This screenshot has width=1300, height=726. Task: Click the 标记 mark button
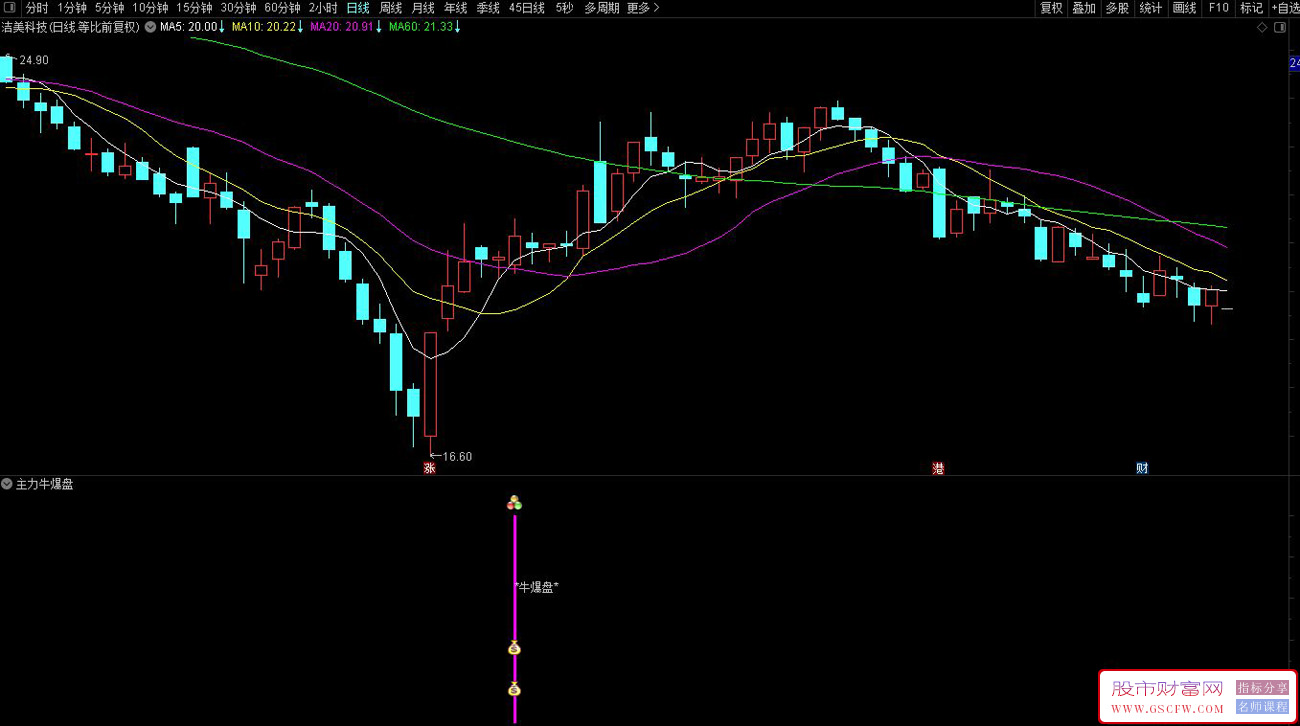(1251, 8)
